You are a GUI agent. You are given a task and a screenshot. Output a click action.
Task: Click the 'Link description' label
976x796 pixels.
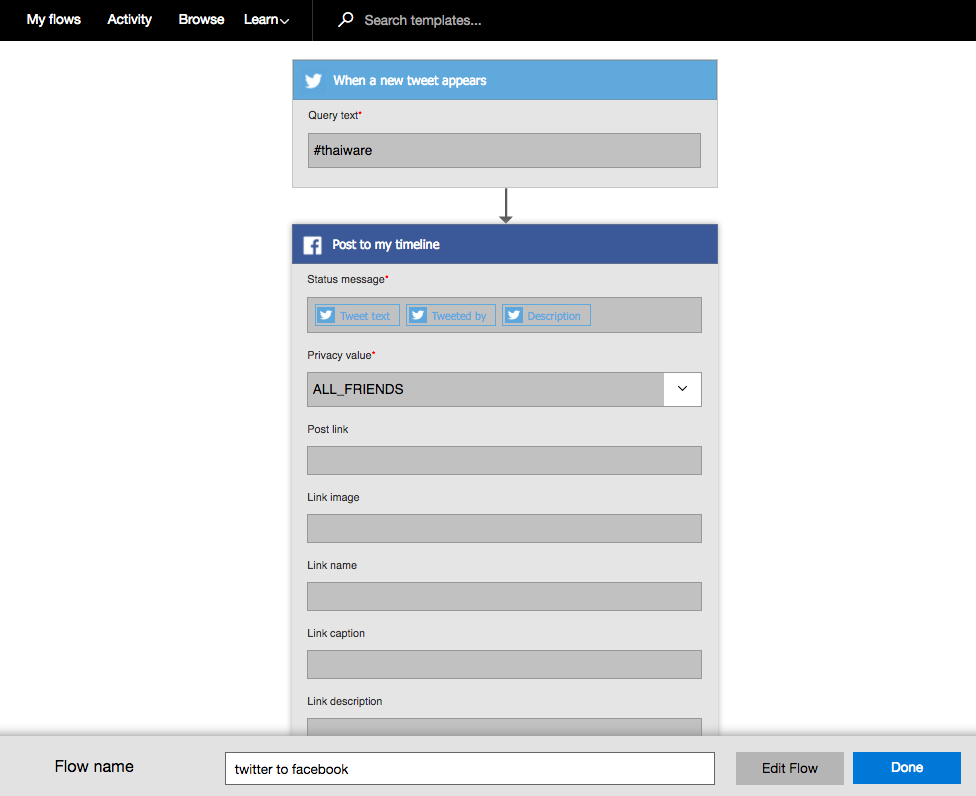345,701
